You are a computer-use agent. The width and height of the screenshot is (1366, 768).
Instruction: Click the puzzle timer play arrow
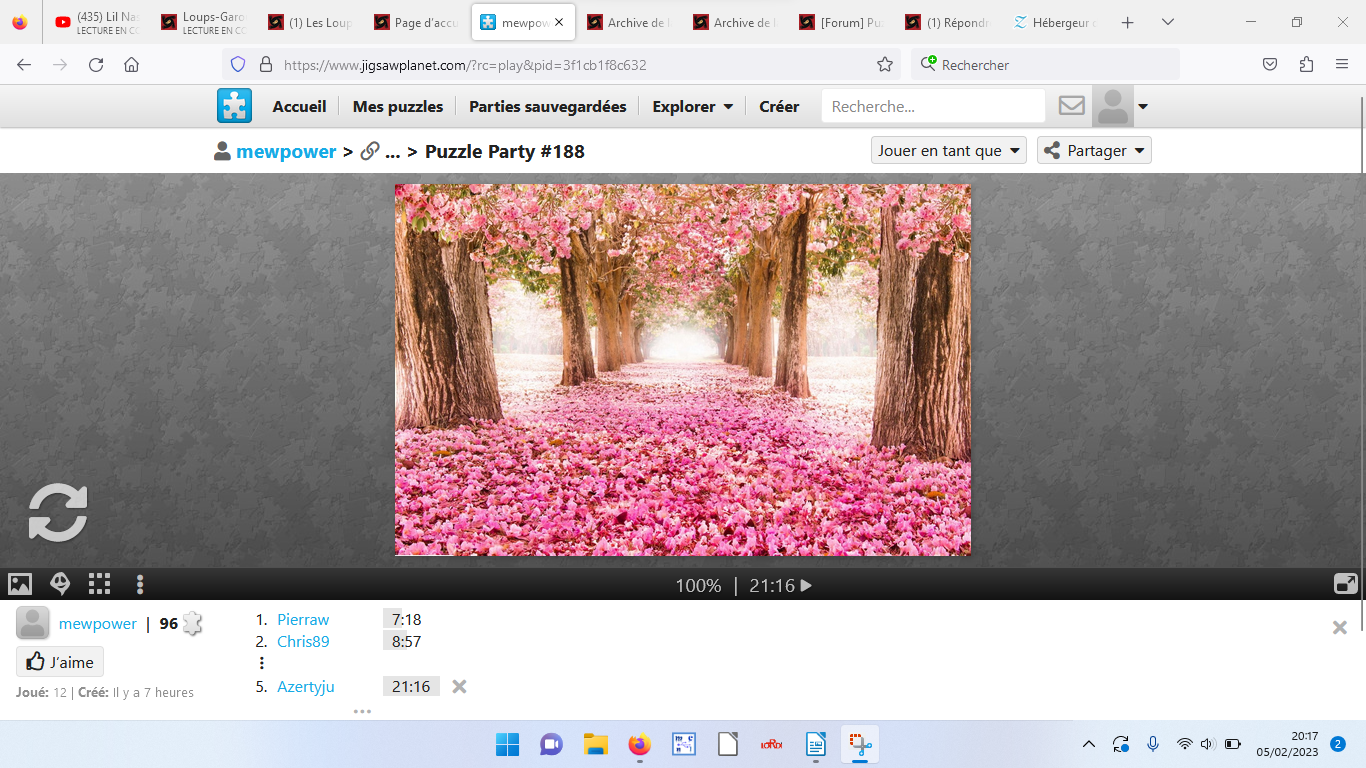[x=806, y=586]
